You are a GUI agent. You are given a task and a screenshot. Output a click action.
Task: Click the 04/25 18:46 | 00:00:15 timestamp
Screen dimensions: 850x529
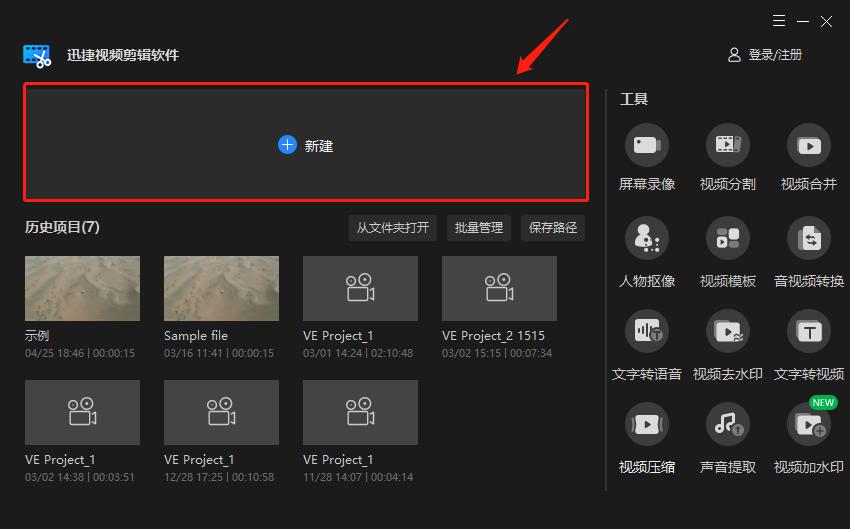(x=80, y=353)
